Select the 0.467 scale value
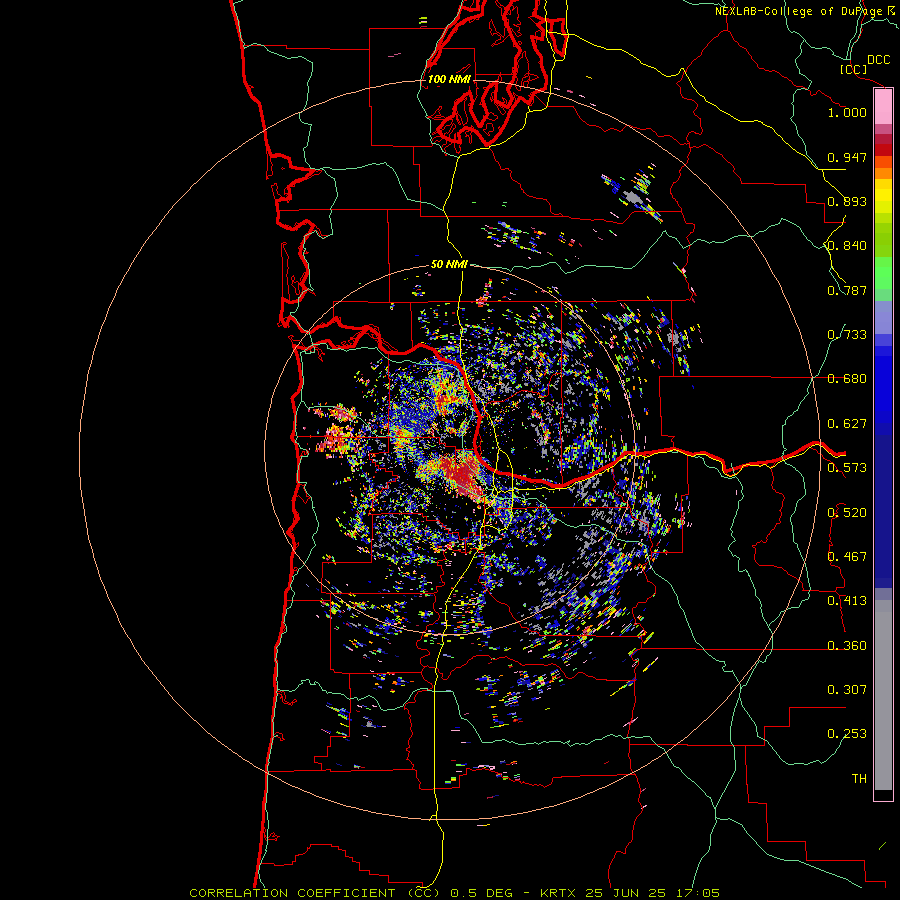This screenshot has width=900, height=900. click(x=847, y=557)
